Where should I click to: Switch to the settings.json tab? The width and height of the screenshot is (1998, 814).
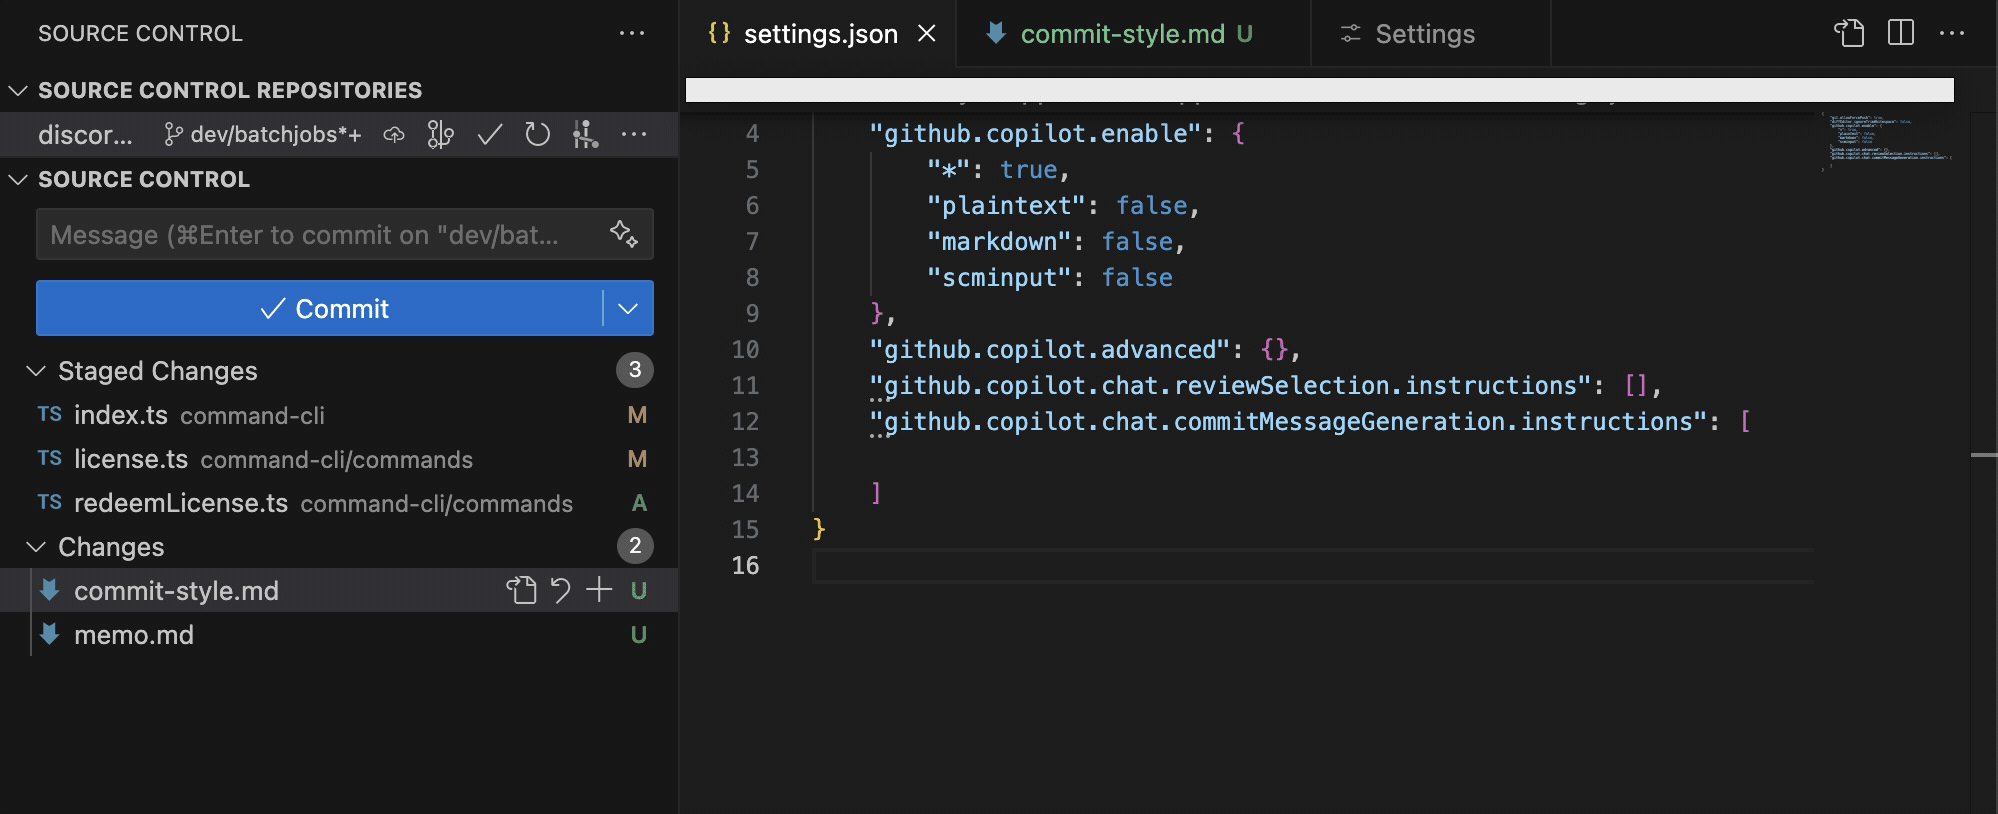820,34
